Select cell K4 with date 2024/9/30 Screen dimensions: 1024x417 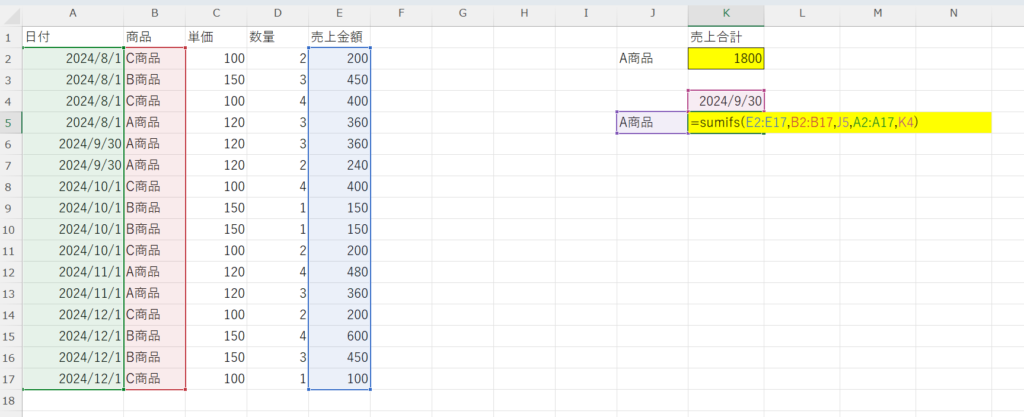pyautogui.click(x=726, y=101)
